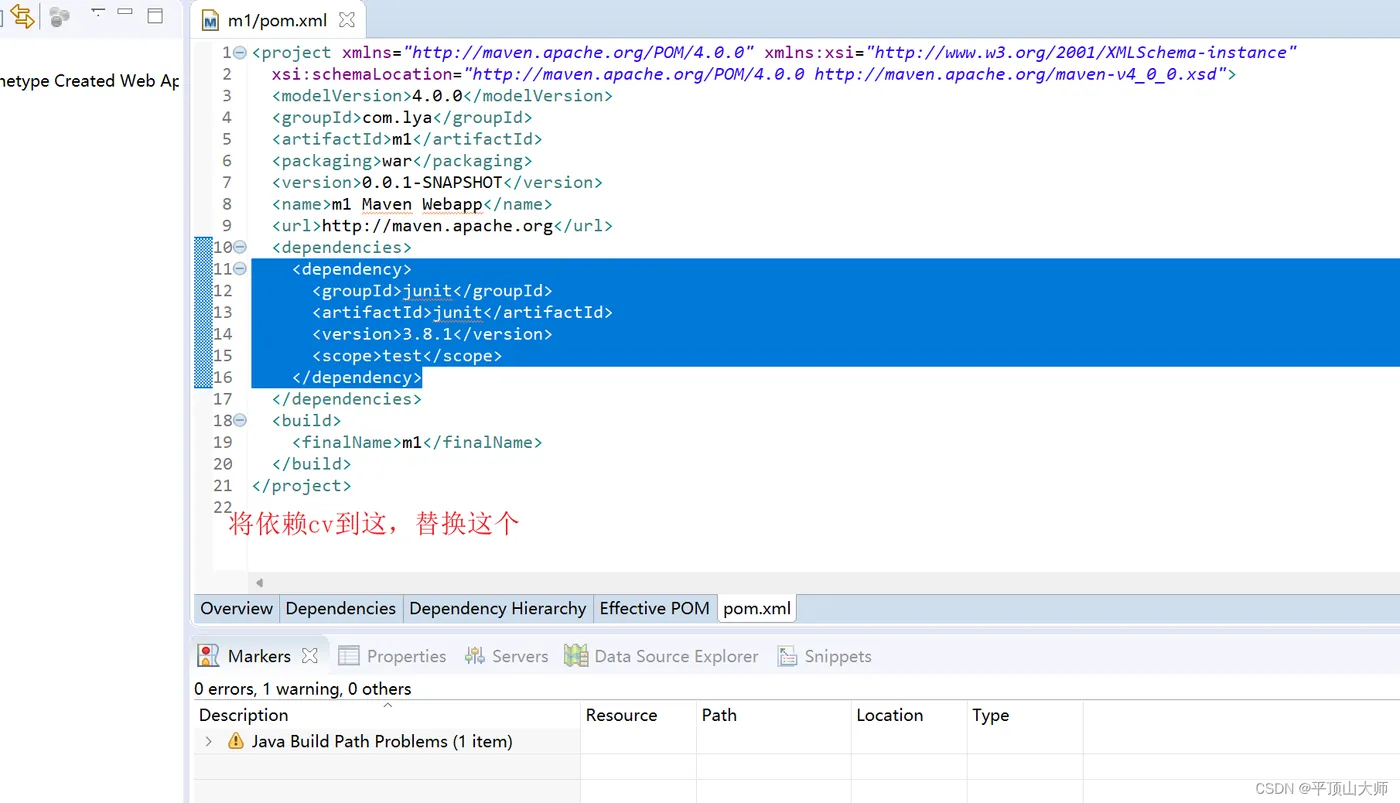Sort markers by Path column
1400x803 pixels.
click(773, 715)
